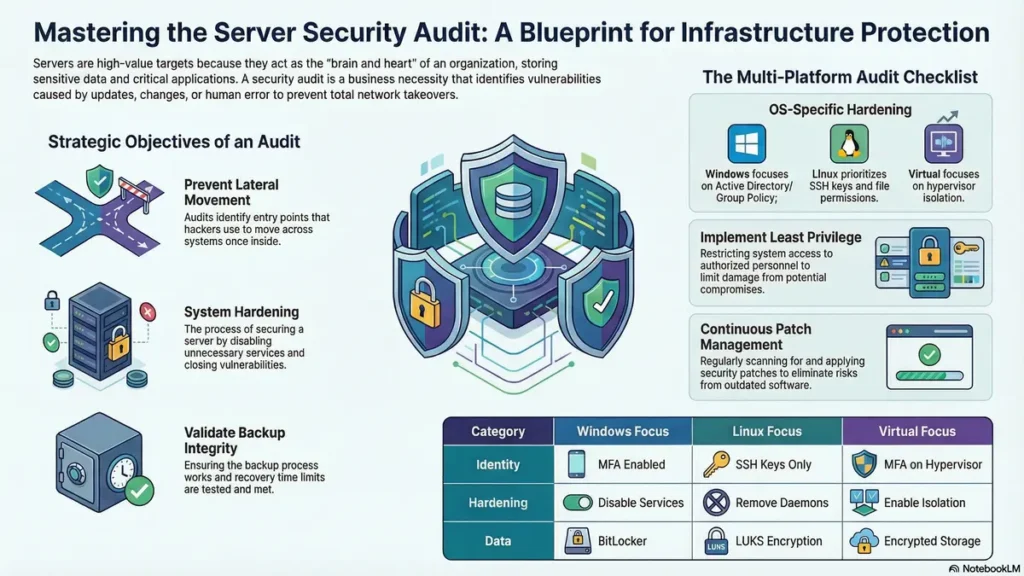Click the checkmark shield on the right
The width and height of the screenshot is (1024, 576).
coord(598,302)
